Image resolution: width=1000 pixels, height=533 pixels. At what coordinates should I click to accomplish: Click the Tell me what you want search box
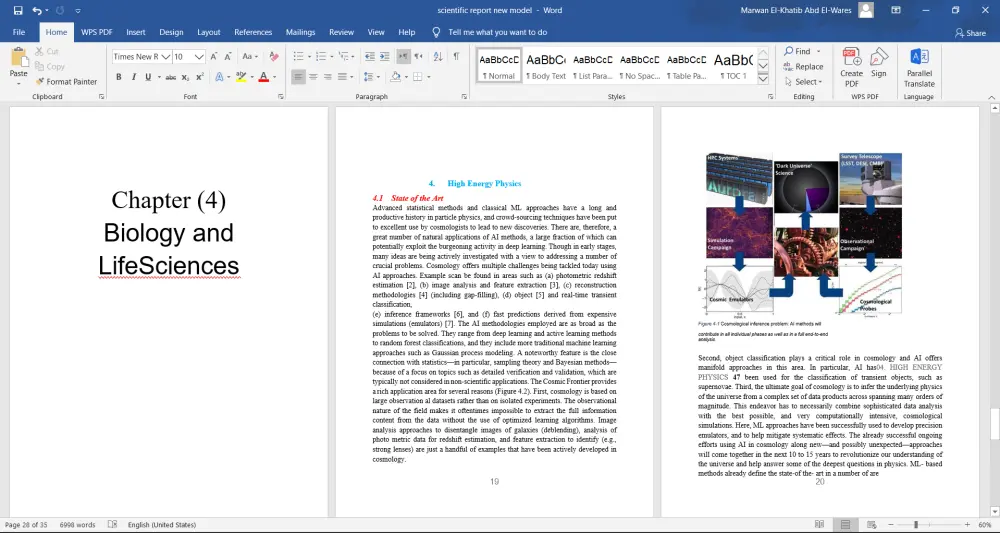click(497, 32)
